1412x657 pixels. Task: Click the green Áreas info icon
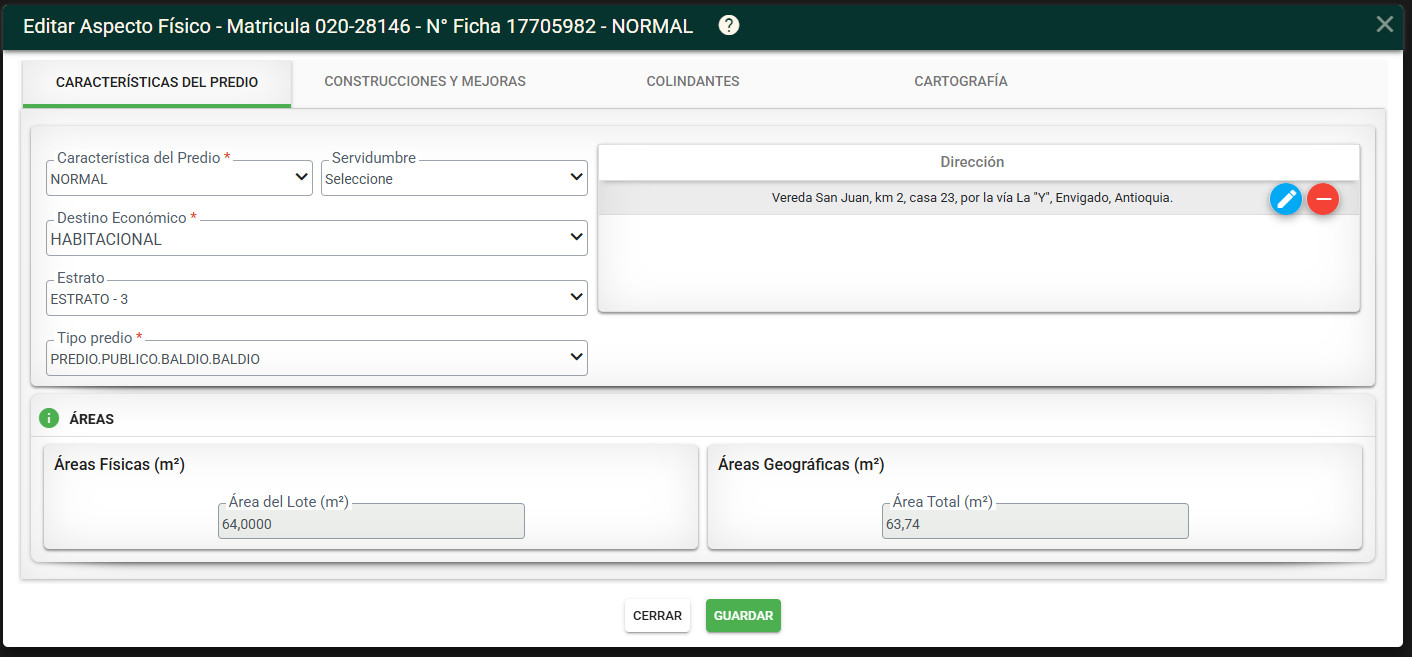click(48, 418)
